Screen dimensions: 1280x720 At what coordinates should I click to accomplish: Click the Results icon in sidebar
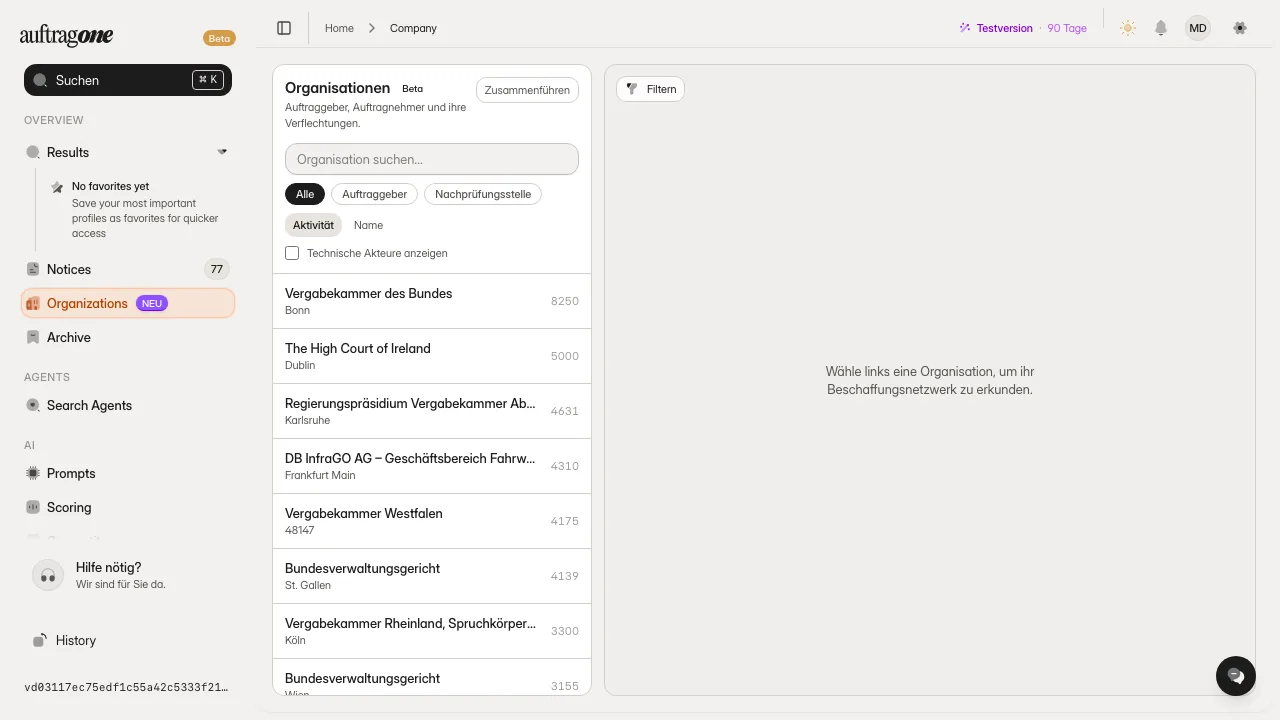[x=33, y=152]
